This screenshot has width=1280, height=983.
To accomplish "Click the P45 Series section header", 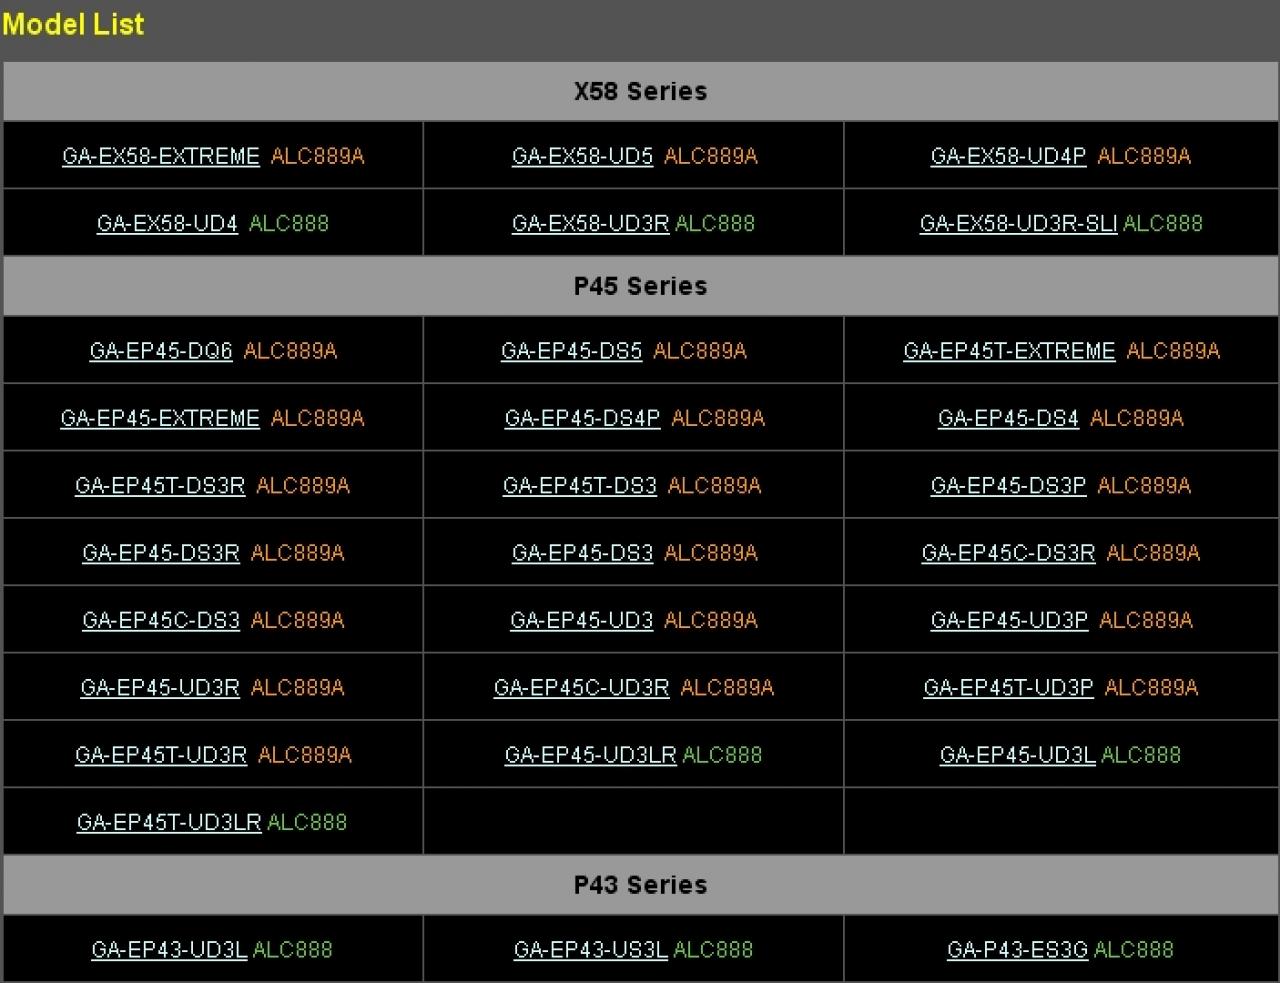I will pos(641,286).
